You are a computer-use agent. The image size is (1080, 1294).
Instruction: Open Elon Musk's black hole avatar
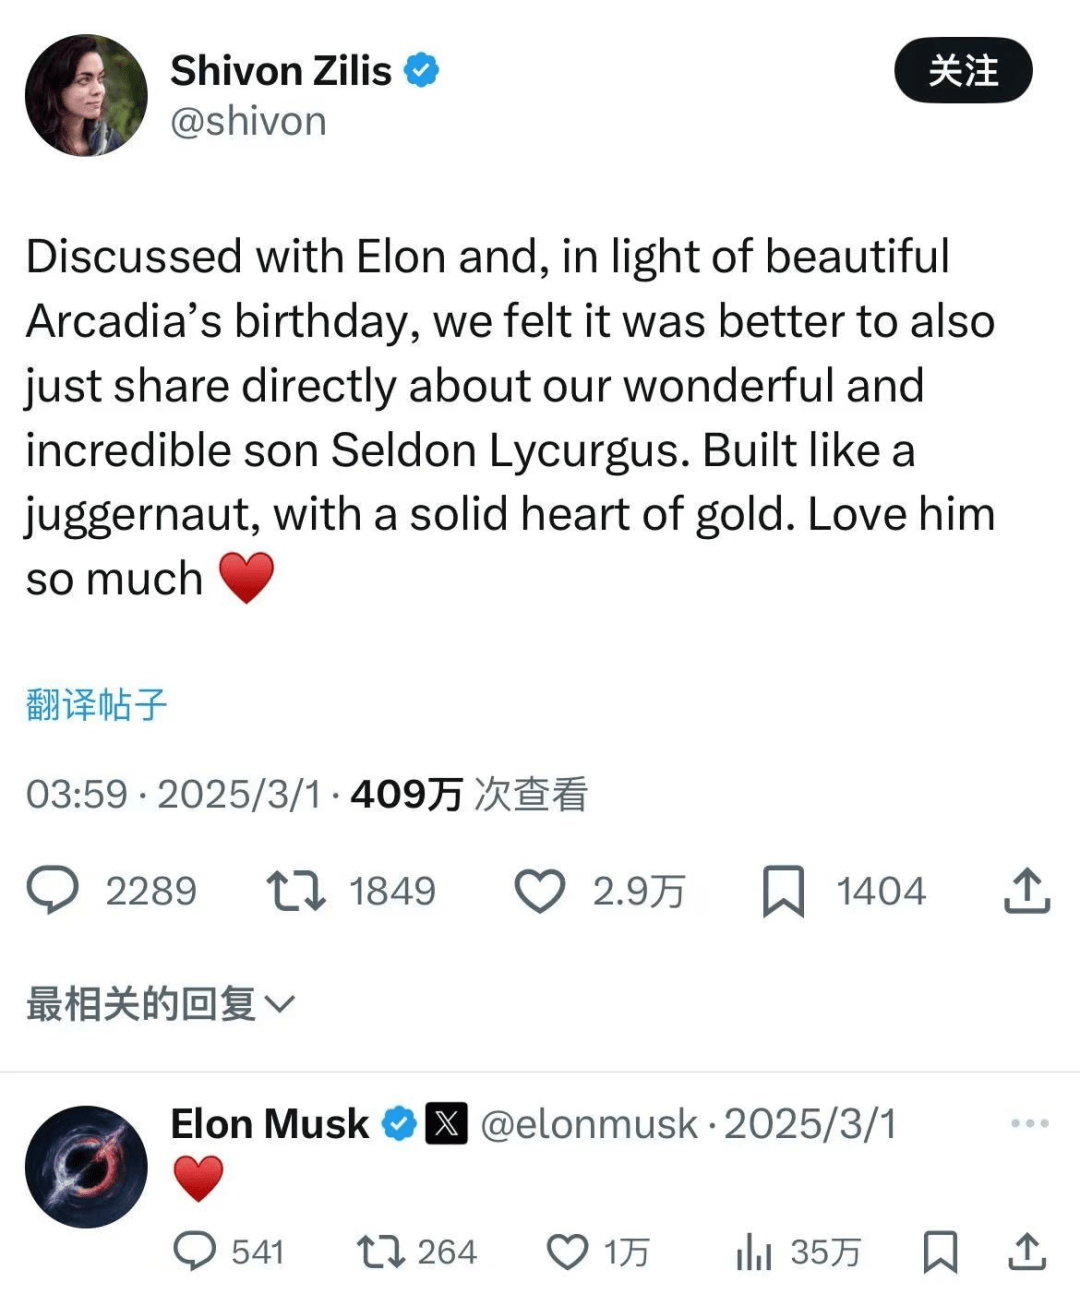[x=86, y=1166]
